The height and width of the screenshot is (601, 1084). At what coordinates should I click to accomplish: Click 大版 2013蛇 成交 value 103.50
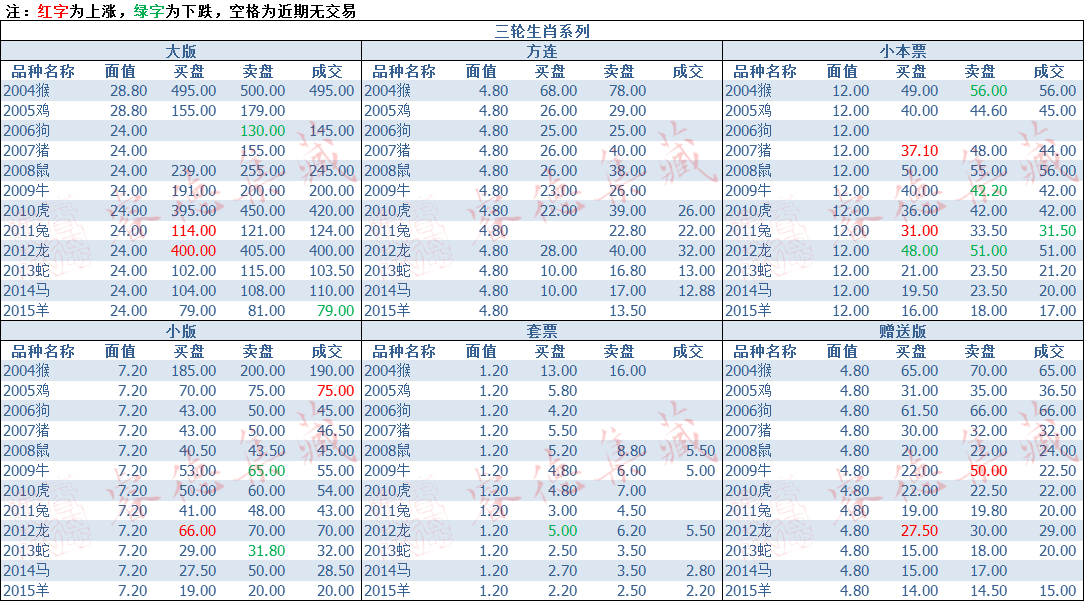point(332,271)
